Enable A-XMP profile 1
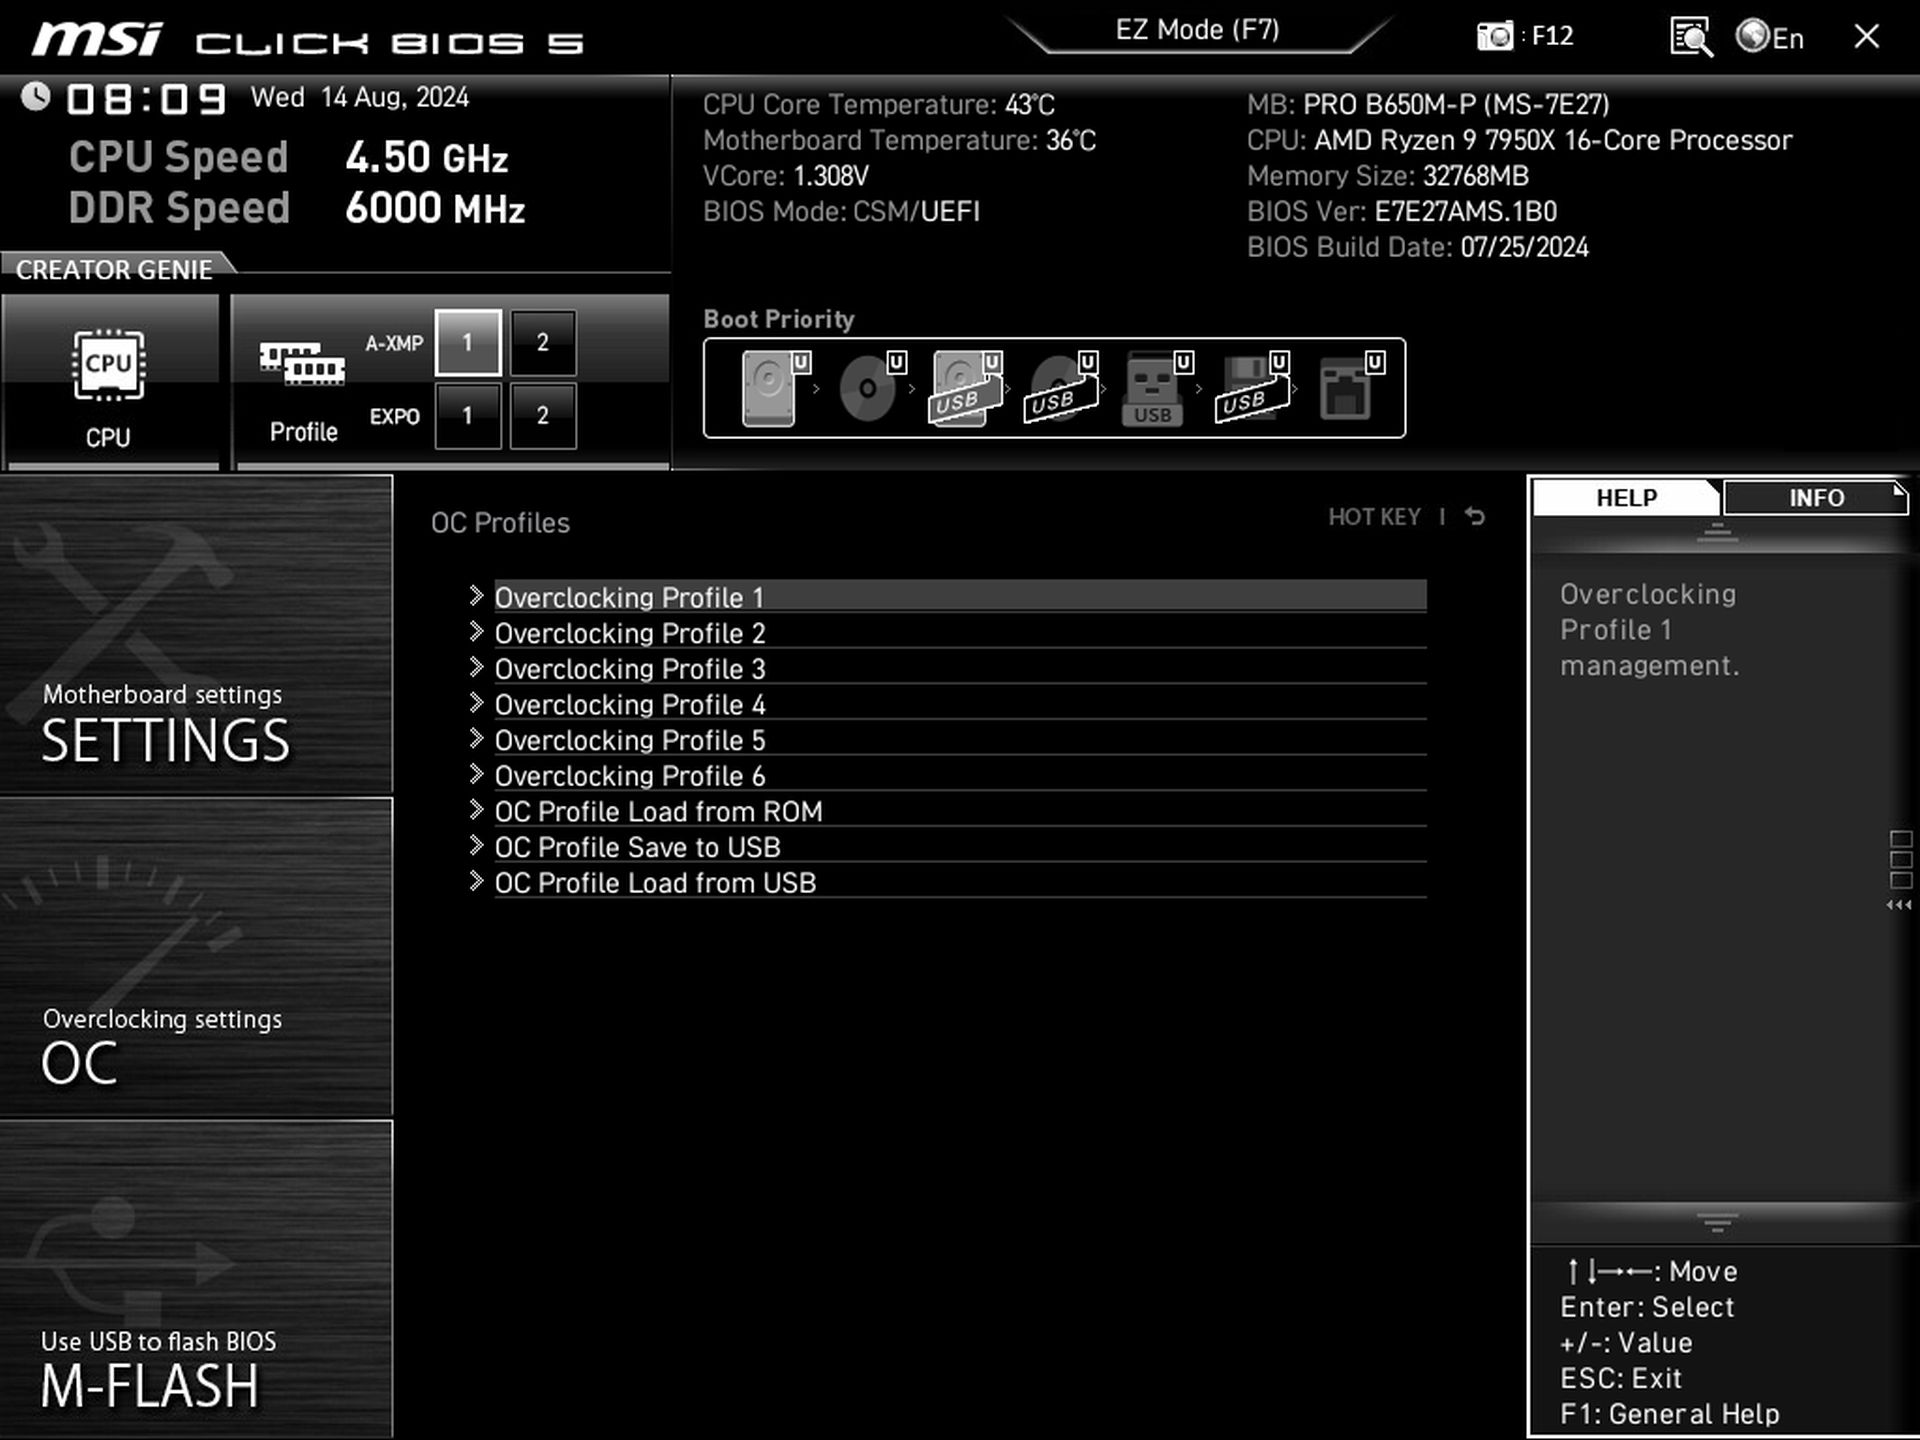The height and width of the screenshot is (1440, 1920). coord(467,343)
